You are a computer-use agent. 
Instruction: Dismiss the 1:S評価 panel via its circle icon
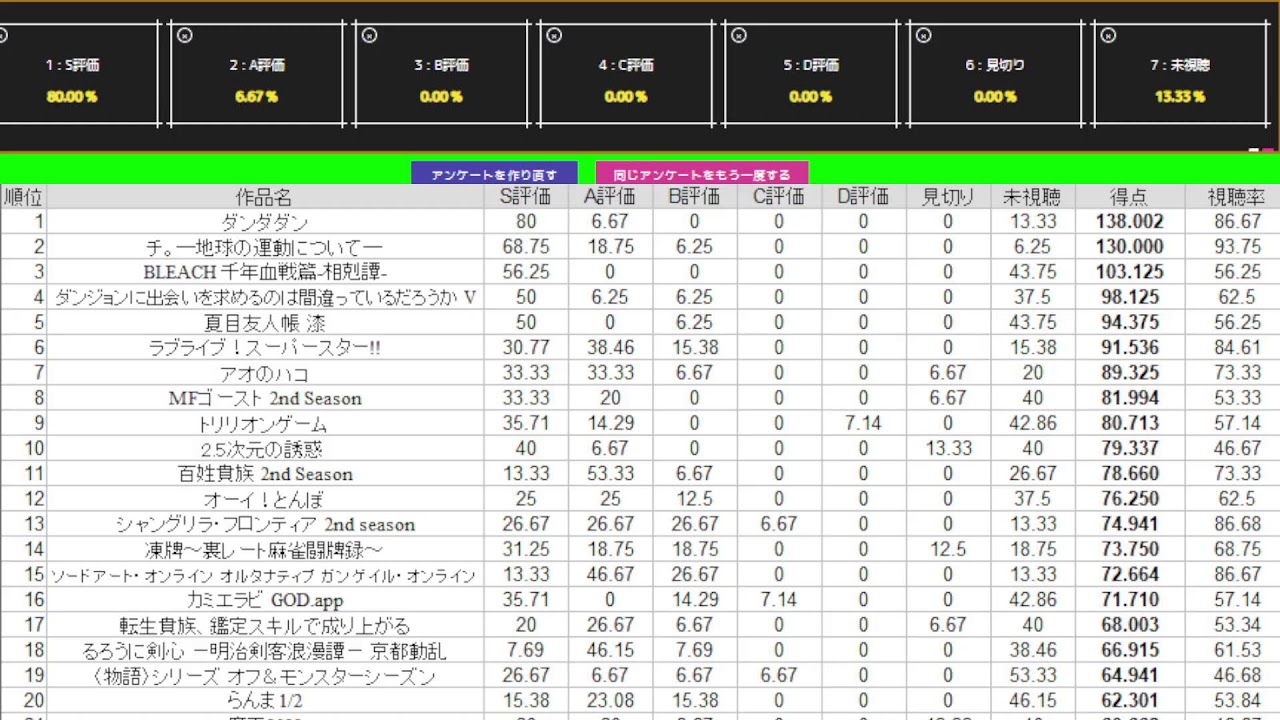tap(5, 35)
